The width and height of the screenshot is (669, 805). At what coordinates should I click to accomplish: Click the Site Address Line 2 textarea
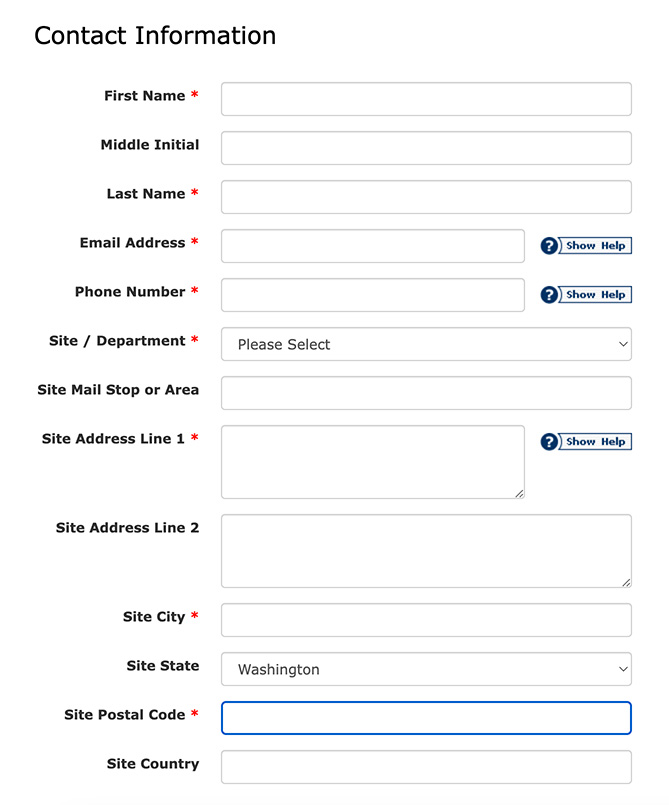point(425,549)
